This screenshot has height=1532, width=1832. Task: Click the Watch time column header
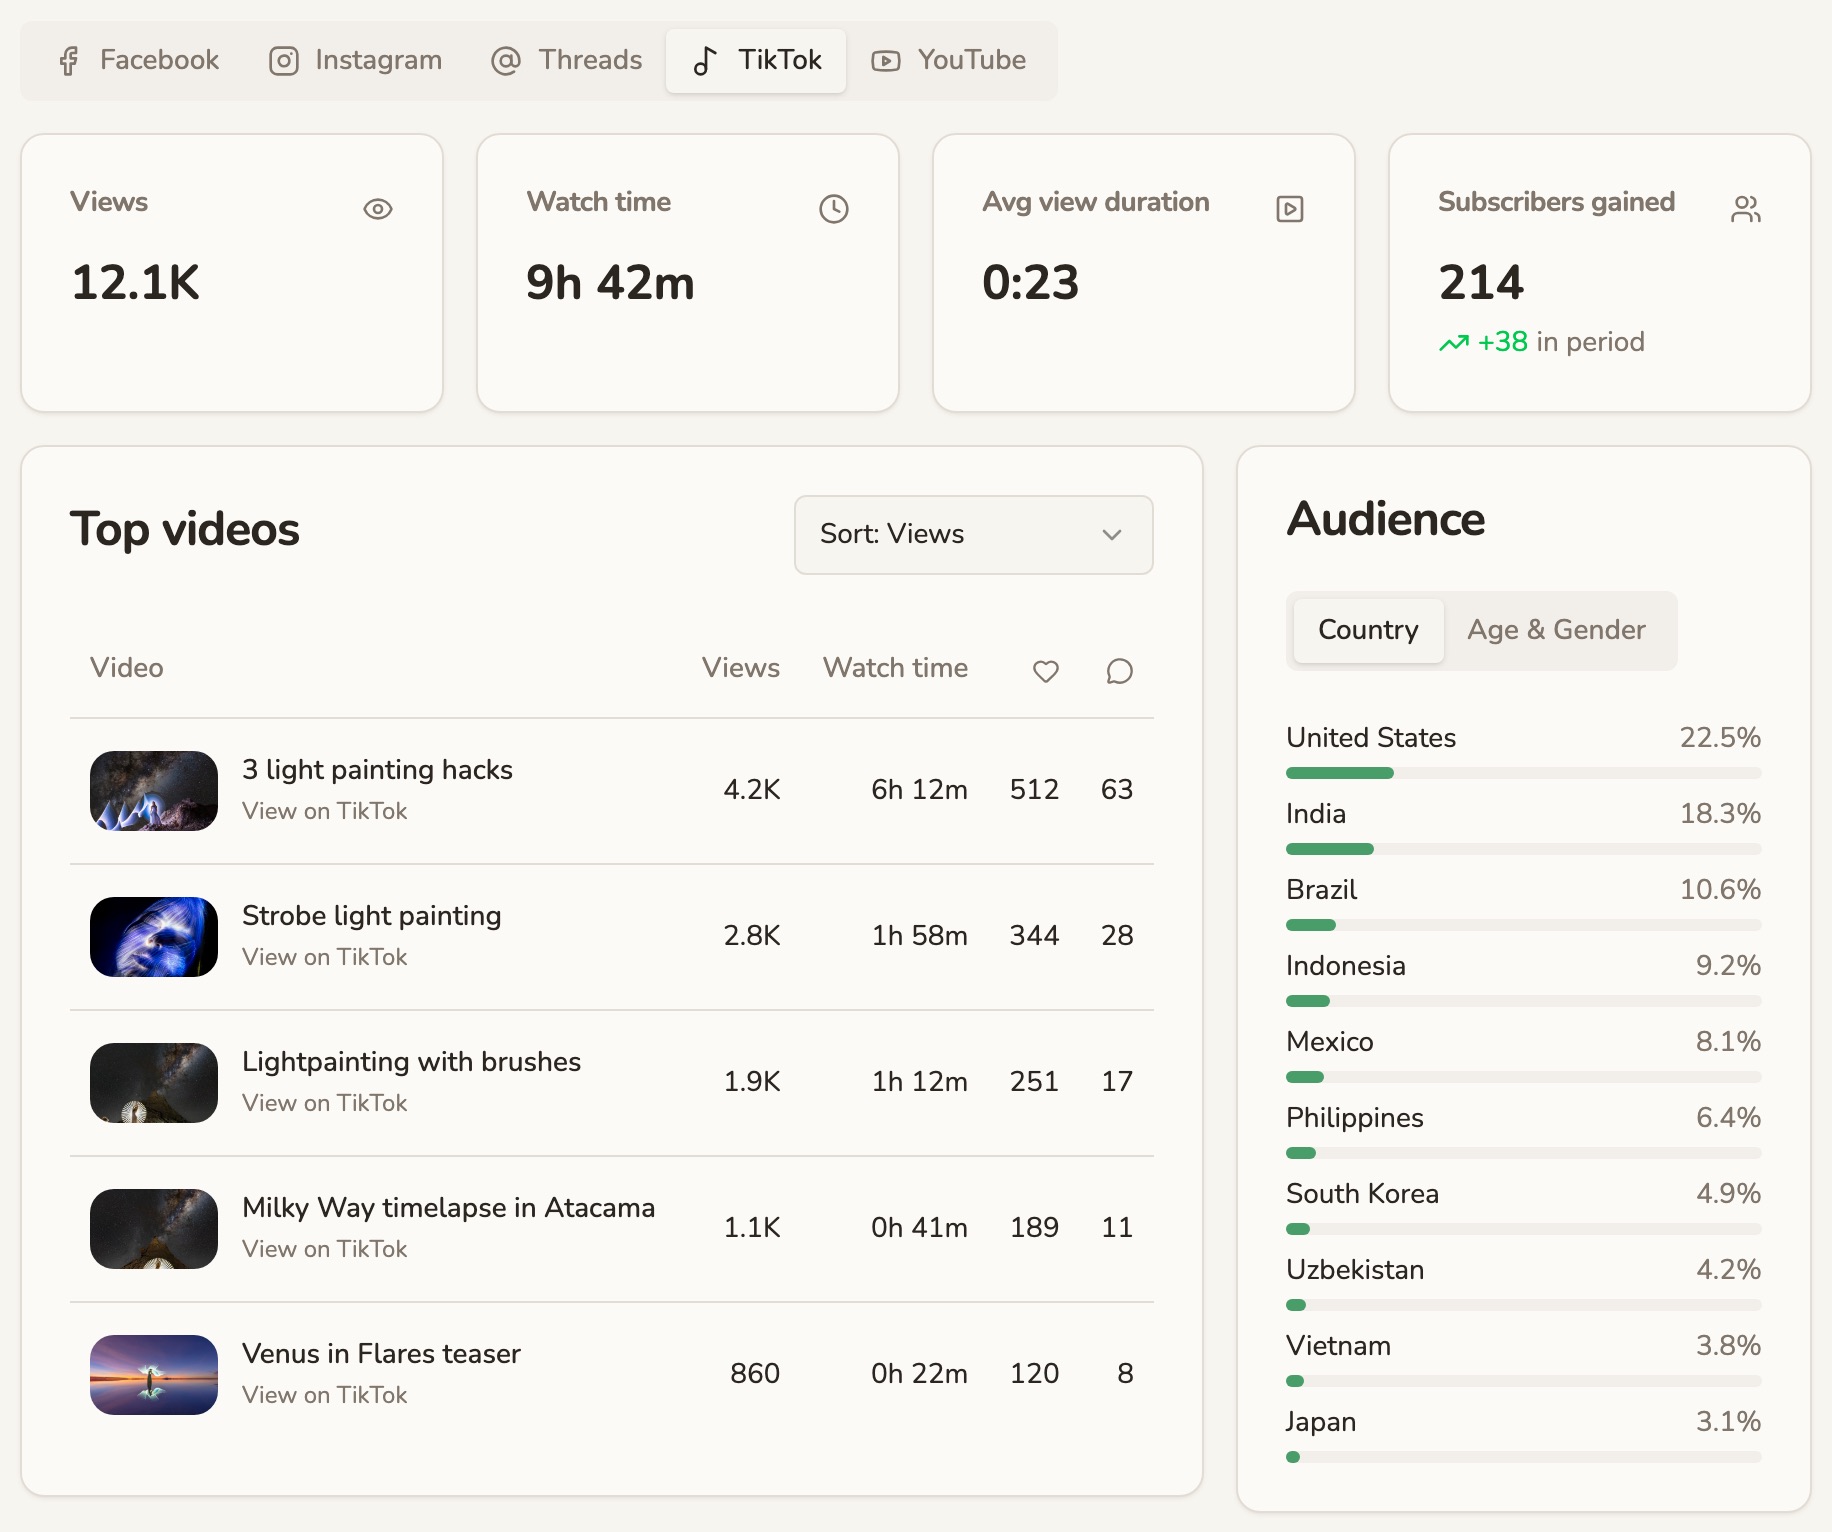[896, 668]
